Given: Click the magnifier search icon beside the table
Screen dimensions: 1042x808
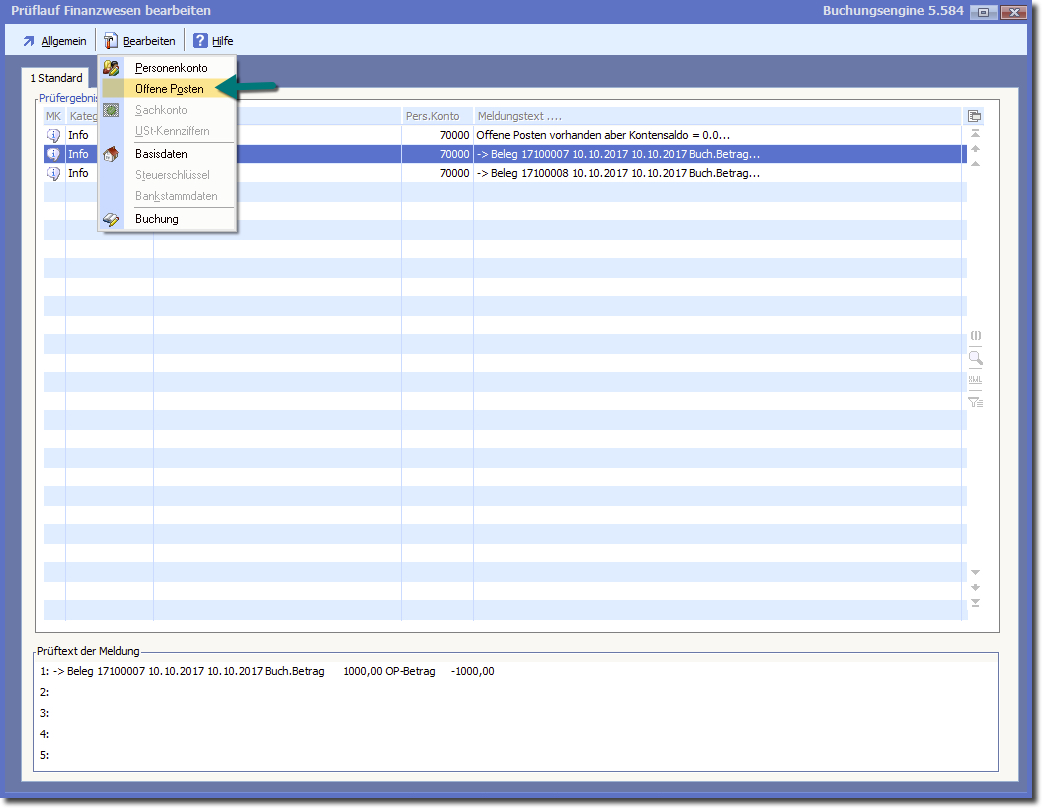Looking at the screenshot, I should [975, 358].
